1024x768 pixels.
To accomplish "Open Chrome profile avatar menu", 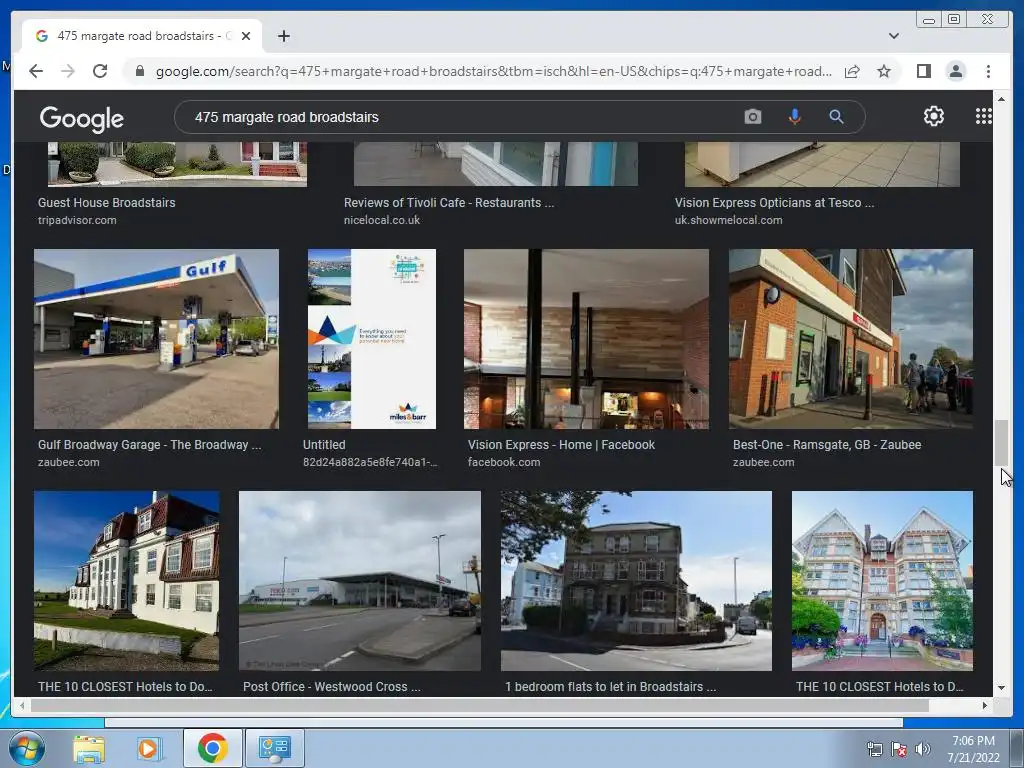I will (x=955, y=71).
